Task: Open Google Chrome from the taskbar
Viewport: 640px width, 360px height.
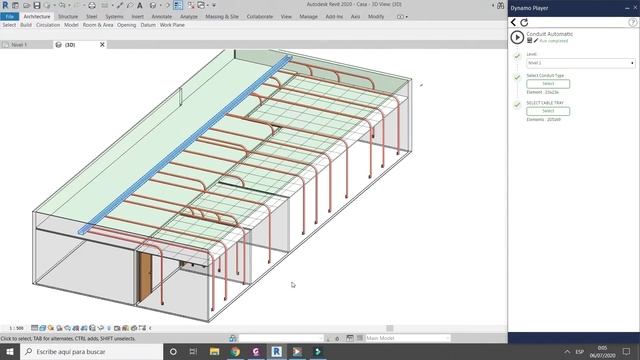Action: point(235,351)
